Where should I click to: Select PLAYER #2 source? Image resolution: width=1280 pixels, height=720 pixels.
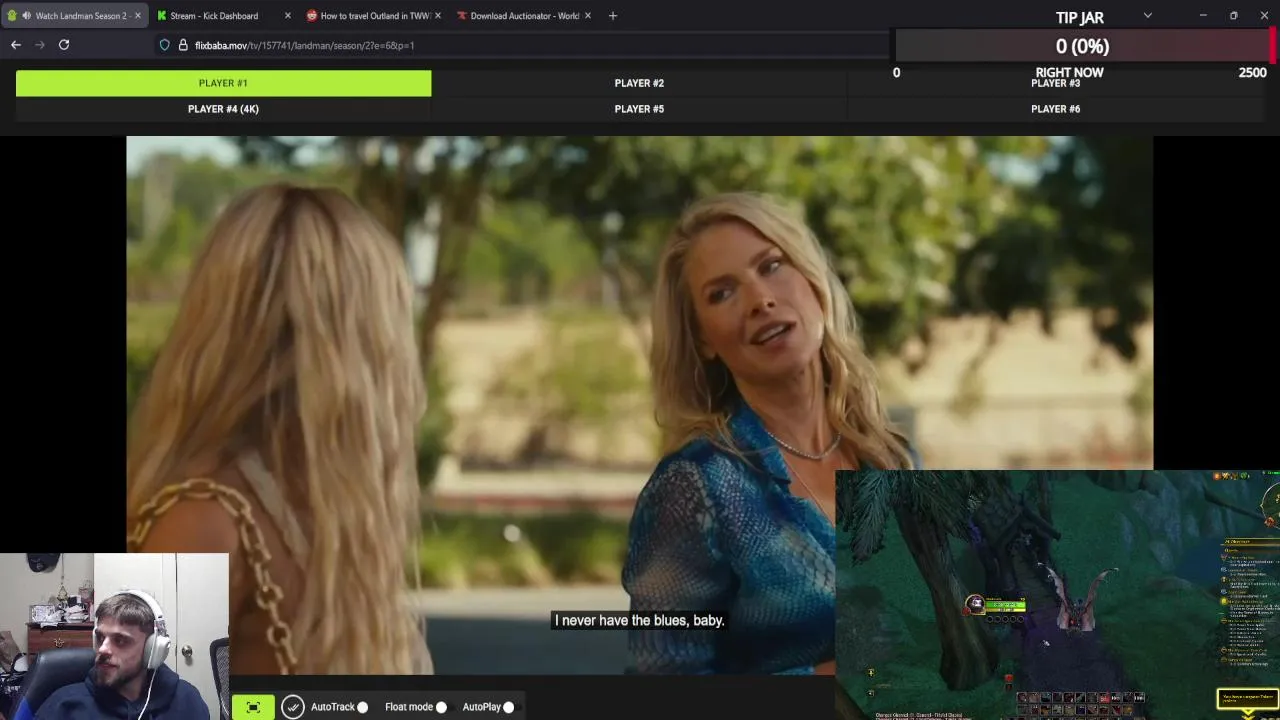point(639,83)
